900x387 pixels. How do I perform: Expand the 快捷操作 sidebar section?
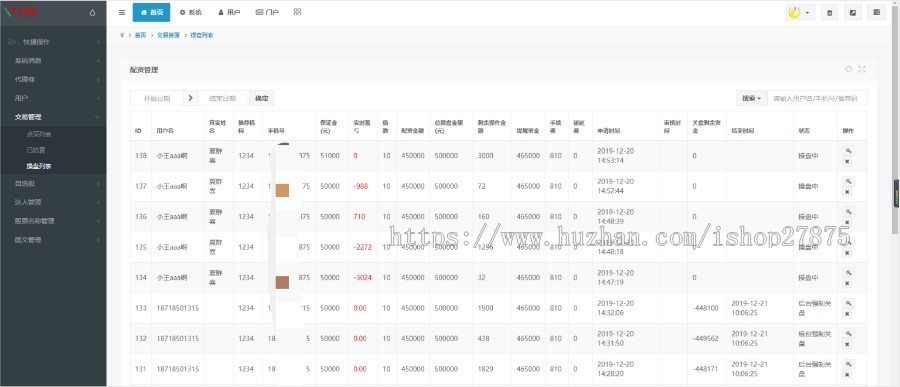[53, 42]
